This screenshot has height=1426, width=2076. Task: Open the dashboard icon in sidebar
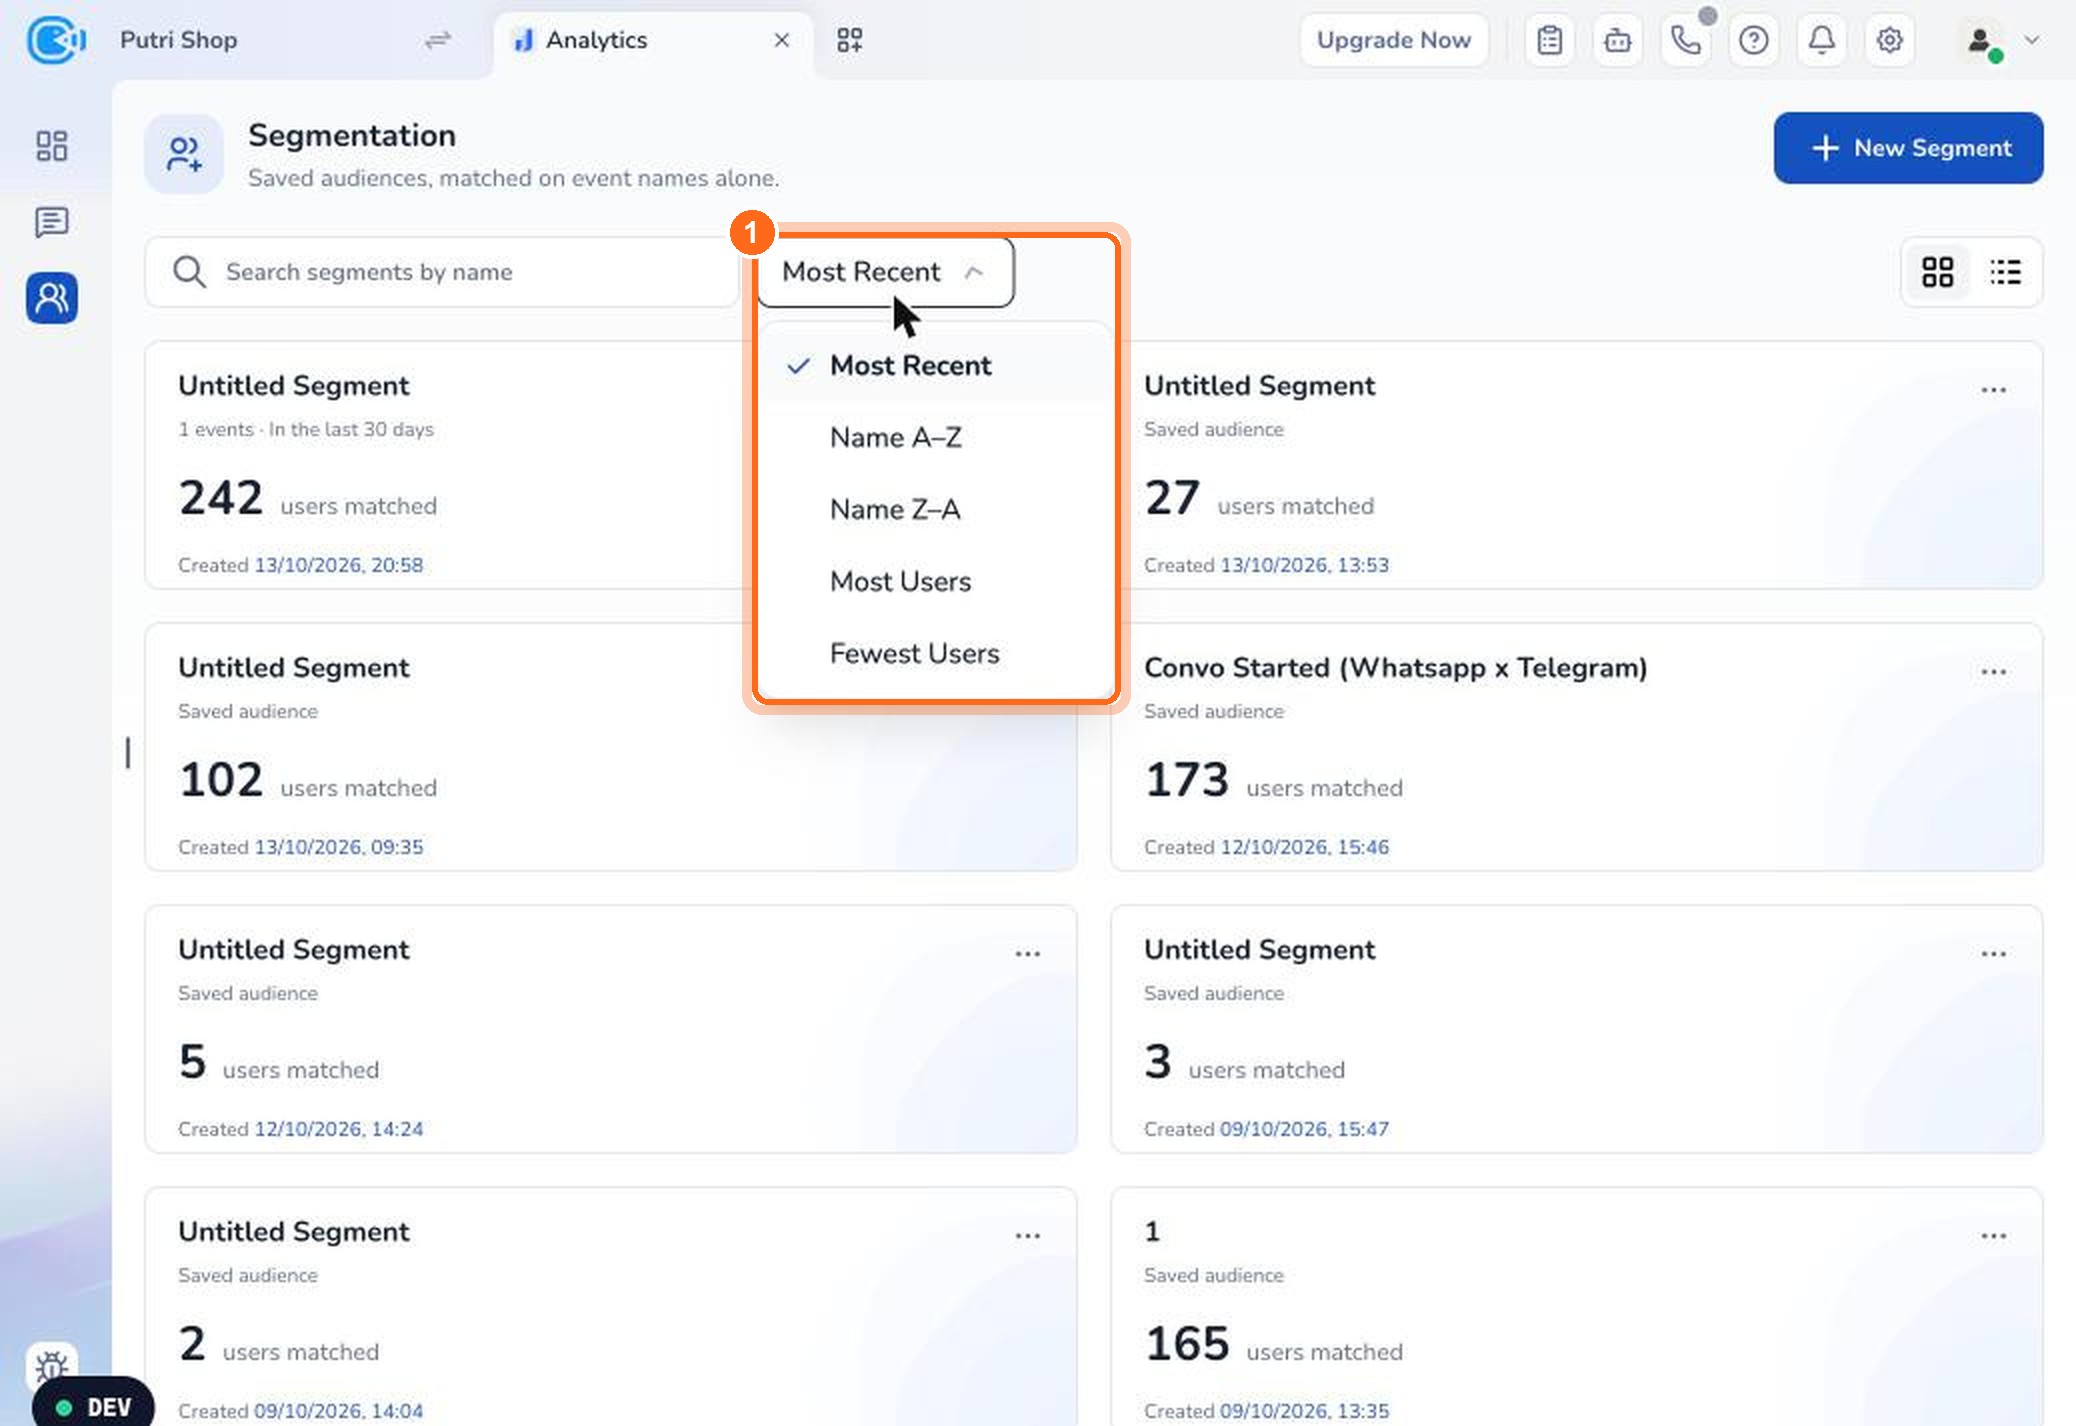click(x=52, y=146)
